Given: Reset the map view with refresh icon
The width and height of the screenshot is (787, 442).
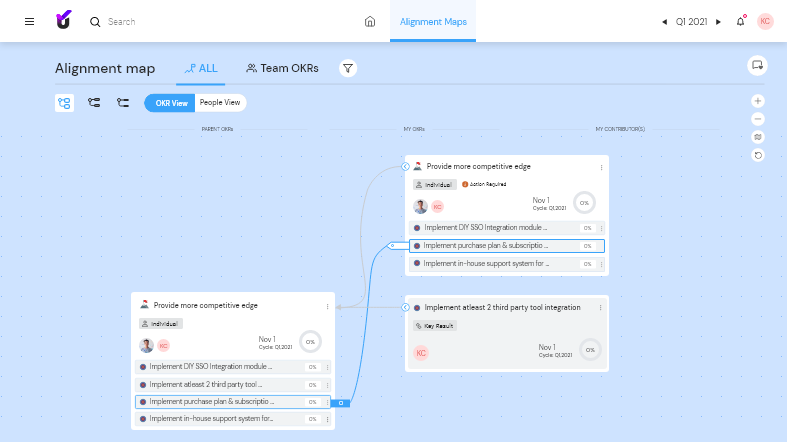Looking at the screenshot, I should pos(758,155).
